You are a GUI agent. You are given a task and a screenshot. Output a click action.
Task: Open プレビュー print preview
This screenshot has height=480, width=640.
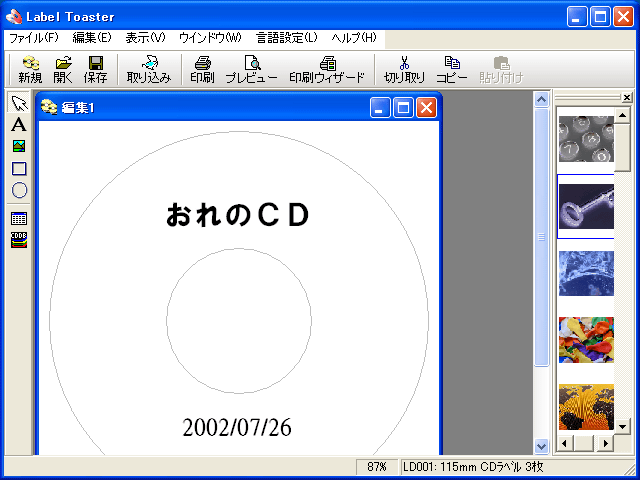click(251, 69)
